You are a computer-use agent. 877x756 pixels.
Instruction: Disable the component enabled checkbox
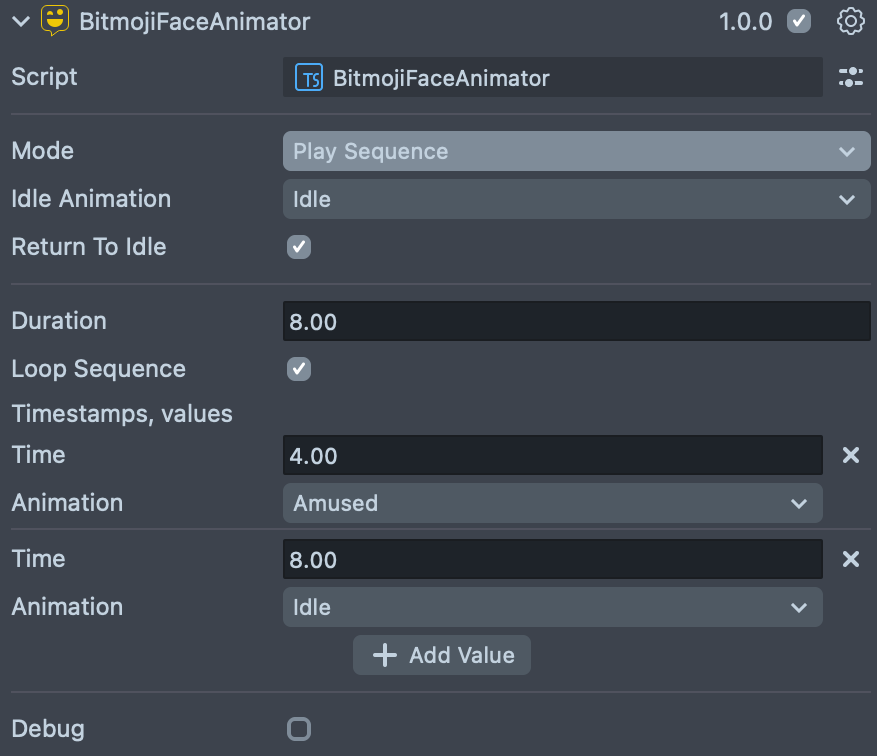click(799, 21)
